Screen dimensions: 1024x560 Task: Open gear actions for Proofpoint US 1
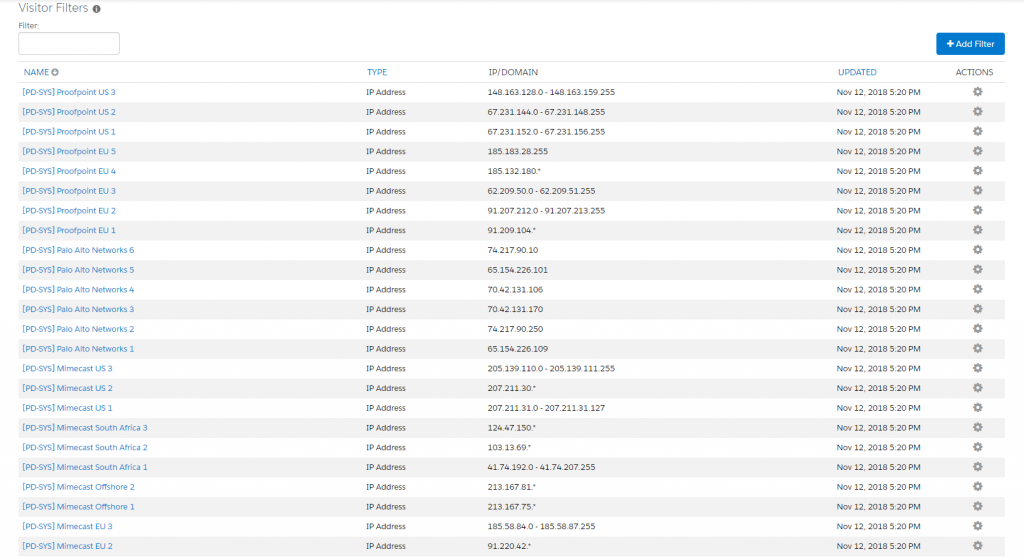pos(977,131)
